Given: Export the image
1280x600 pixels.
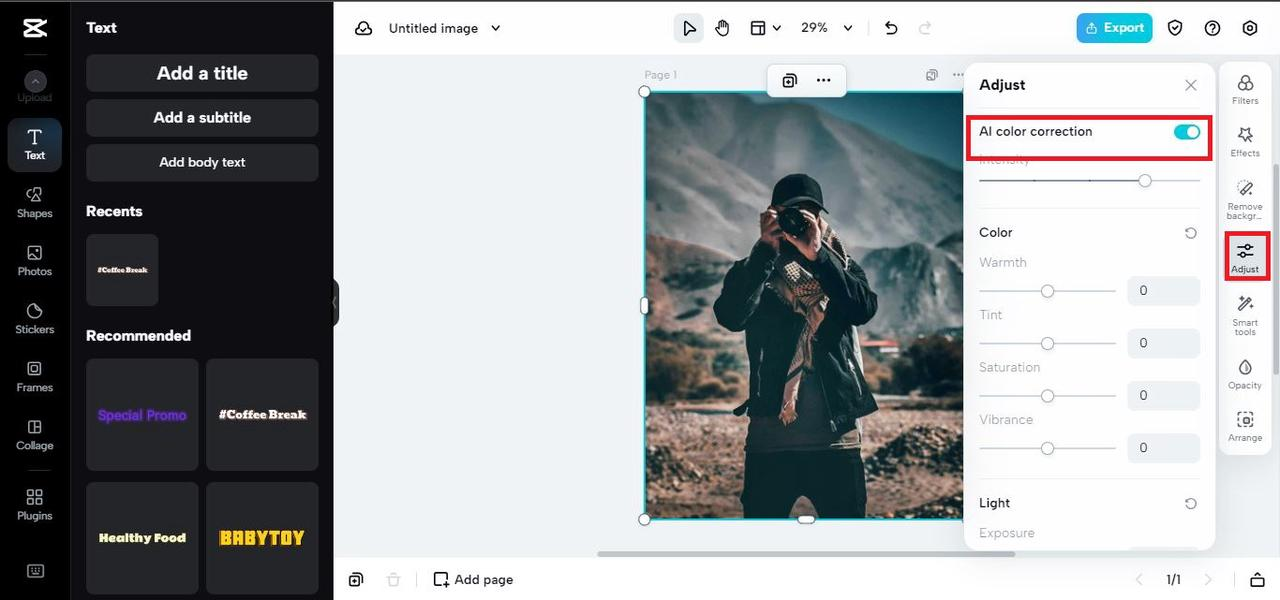Looking at the screenshot, I should (x=1114, y=28).
